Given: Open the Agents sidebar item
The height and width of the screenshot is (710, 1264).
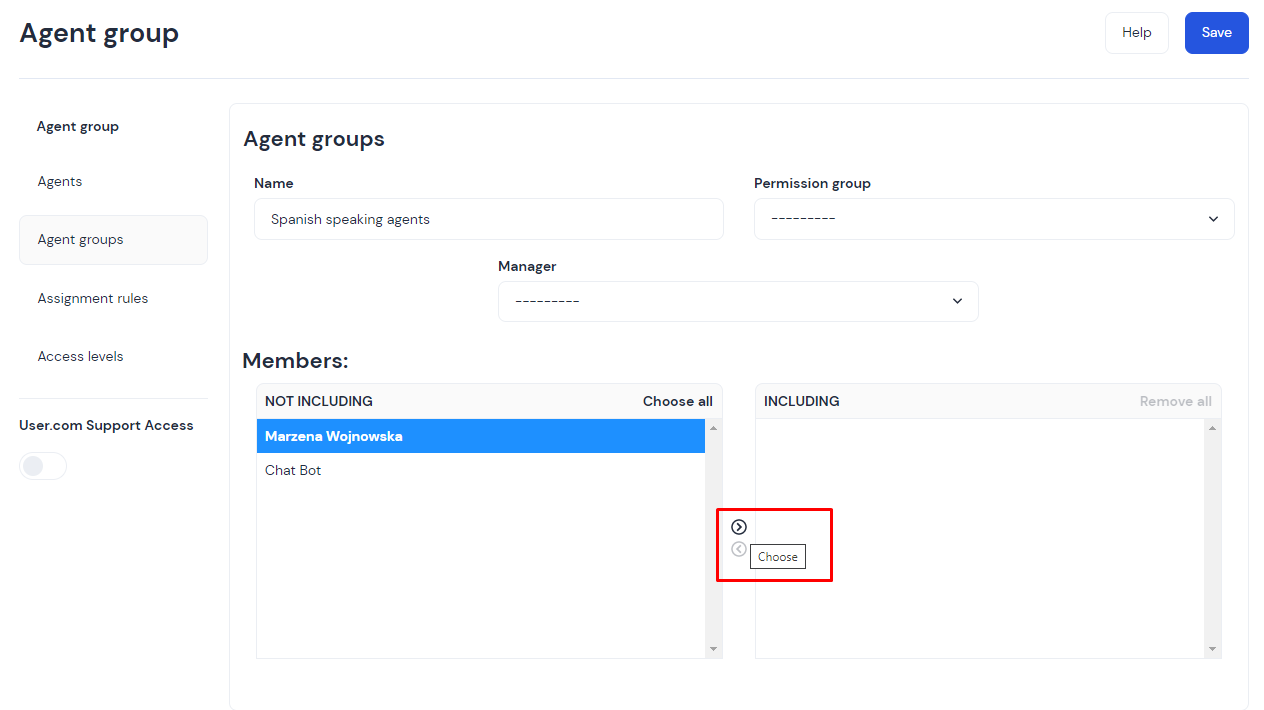Looking at the screenshot, I should point(60,182).
